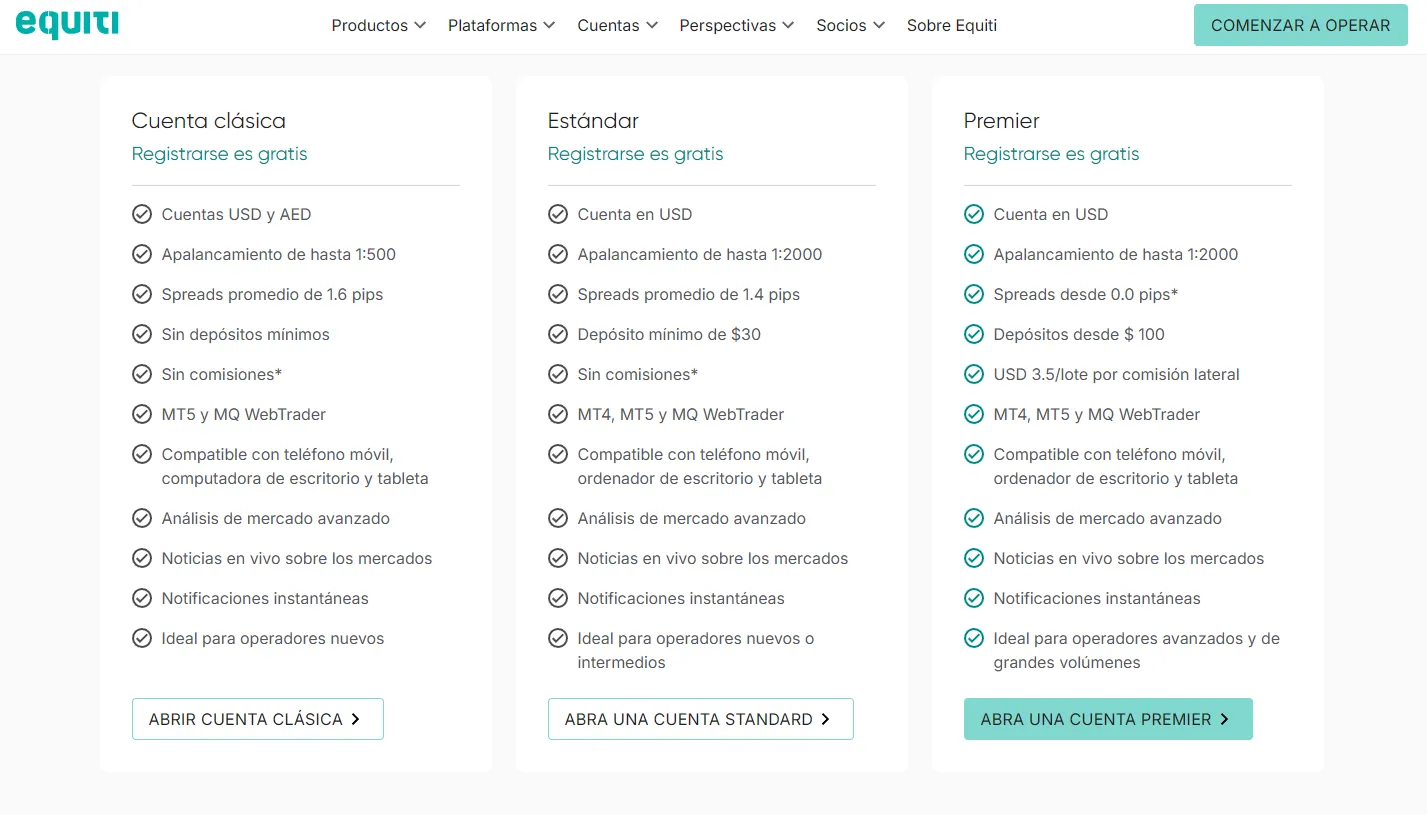This screenshot has width=1427, height=815.
Task: Click checkmark icon beside Sin depósitos mínimos
Action: click(142, 334)
